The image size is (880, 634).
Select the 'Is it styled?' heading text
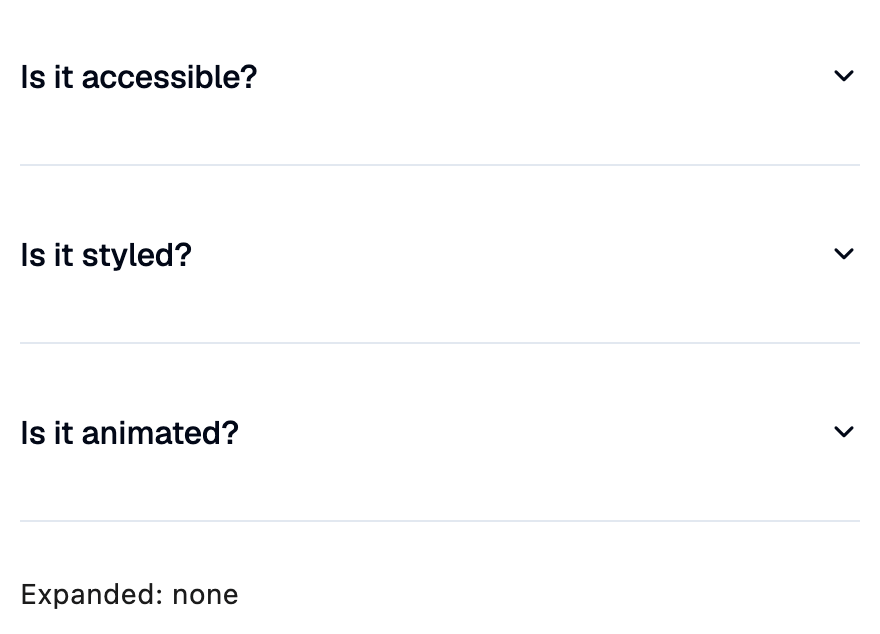[x=106, y=255]
